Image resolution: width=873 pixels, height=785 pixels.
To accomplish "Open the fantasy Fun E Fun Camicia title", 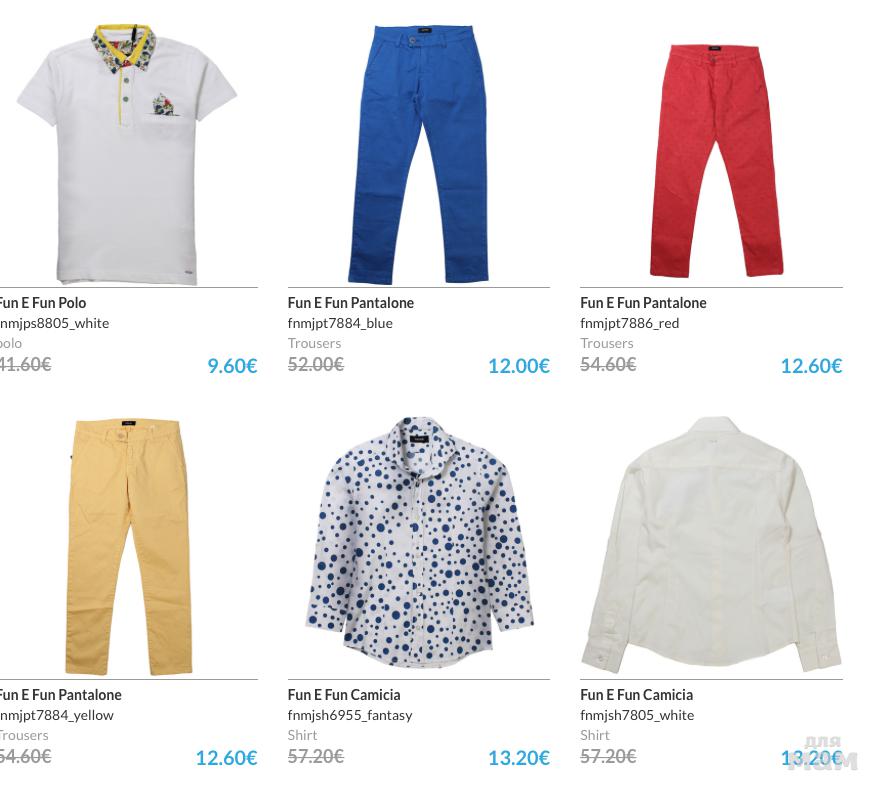I will 344,695.
